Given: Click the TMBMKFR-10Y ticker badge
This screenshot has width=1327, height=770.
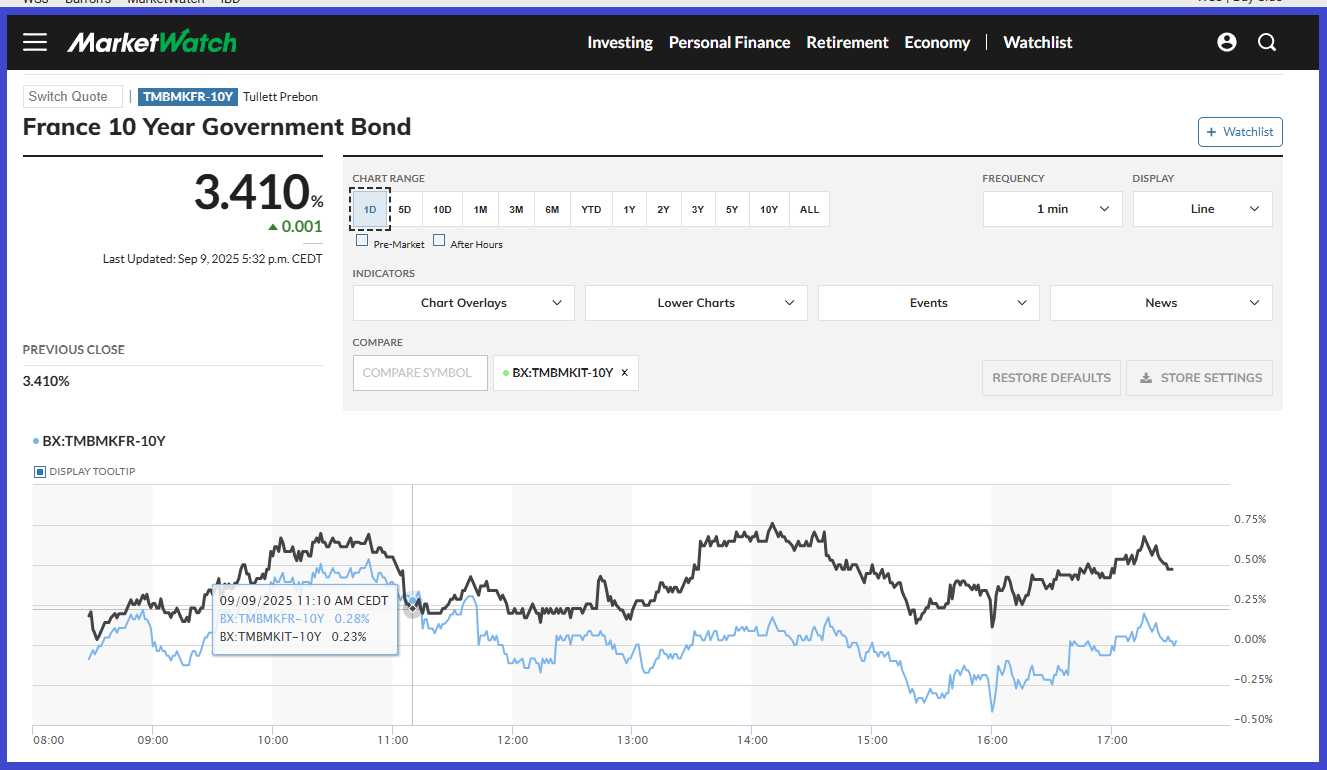Looking at the screenshot, I should click(x=188, y=97).
